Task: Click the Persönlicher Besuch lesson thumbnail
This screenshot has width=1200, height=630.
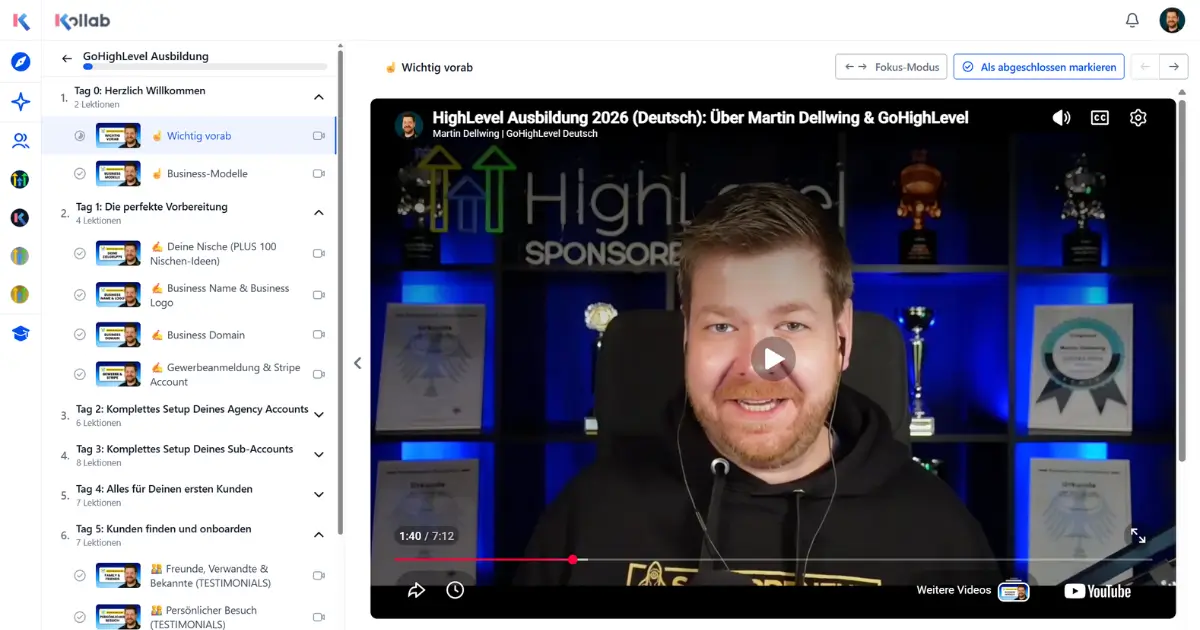Action: click(x=118, y=617)
